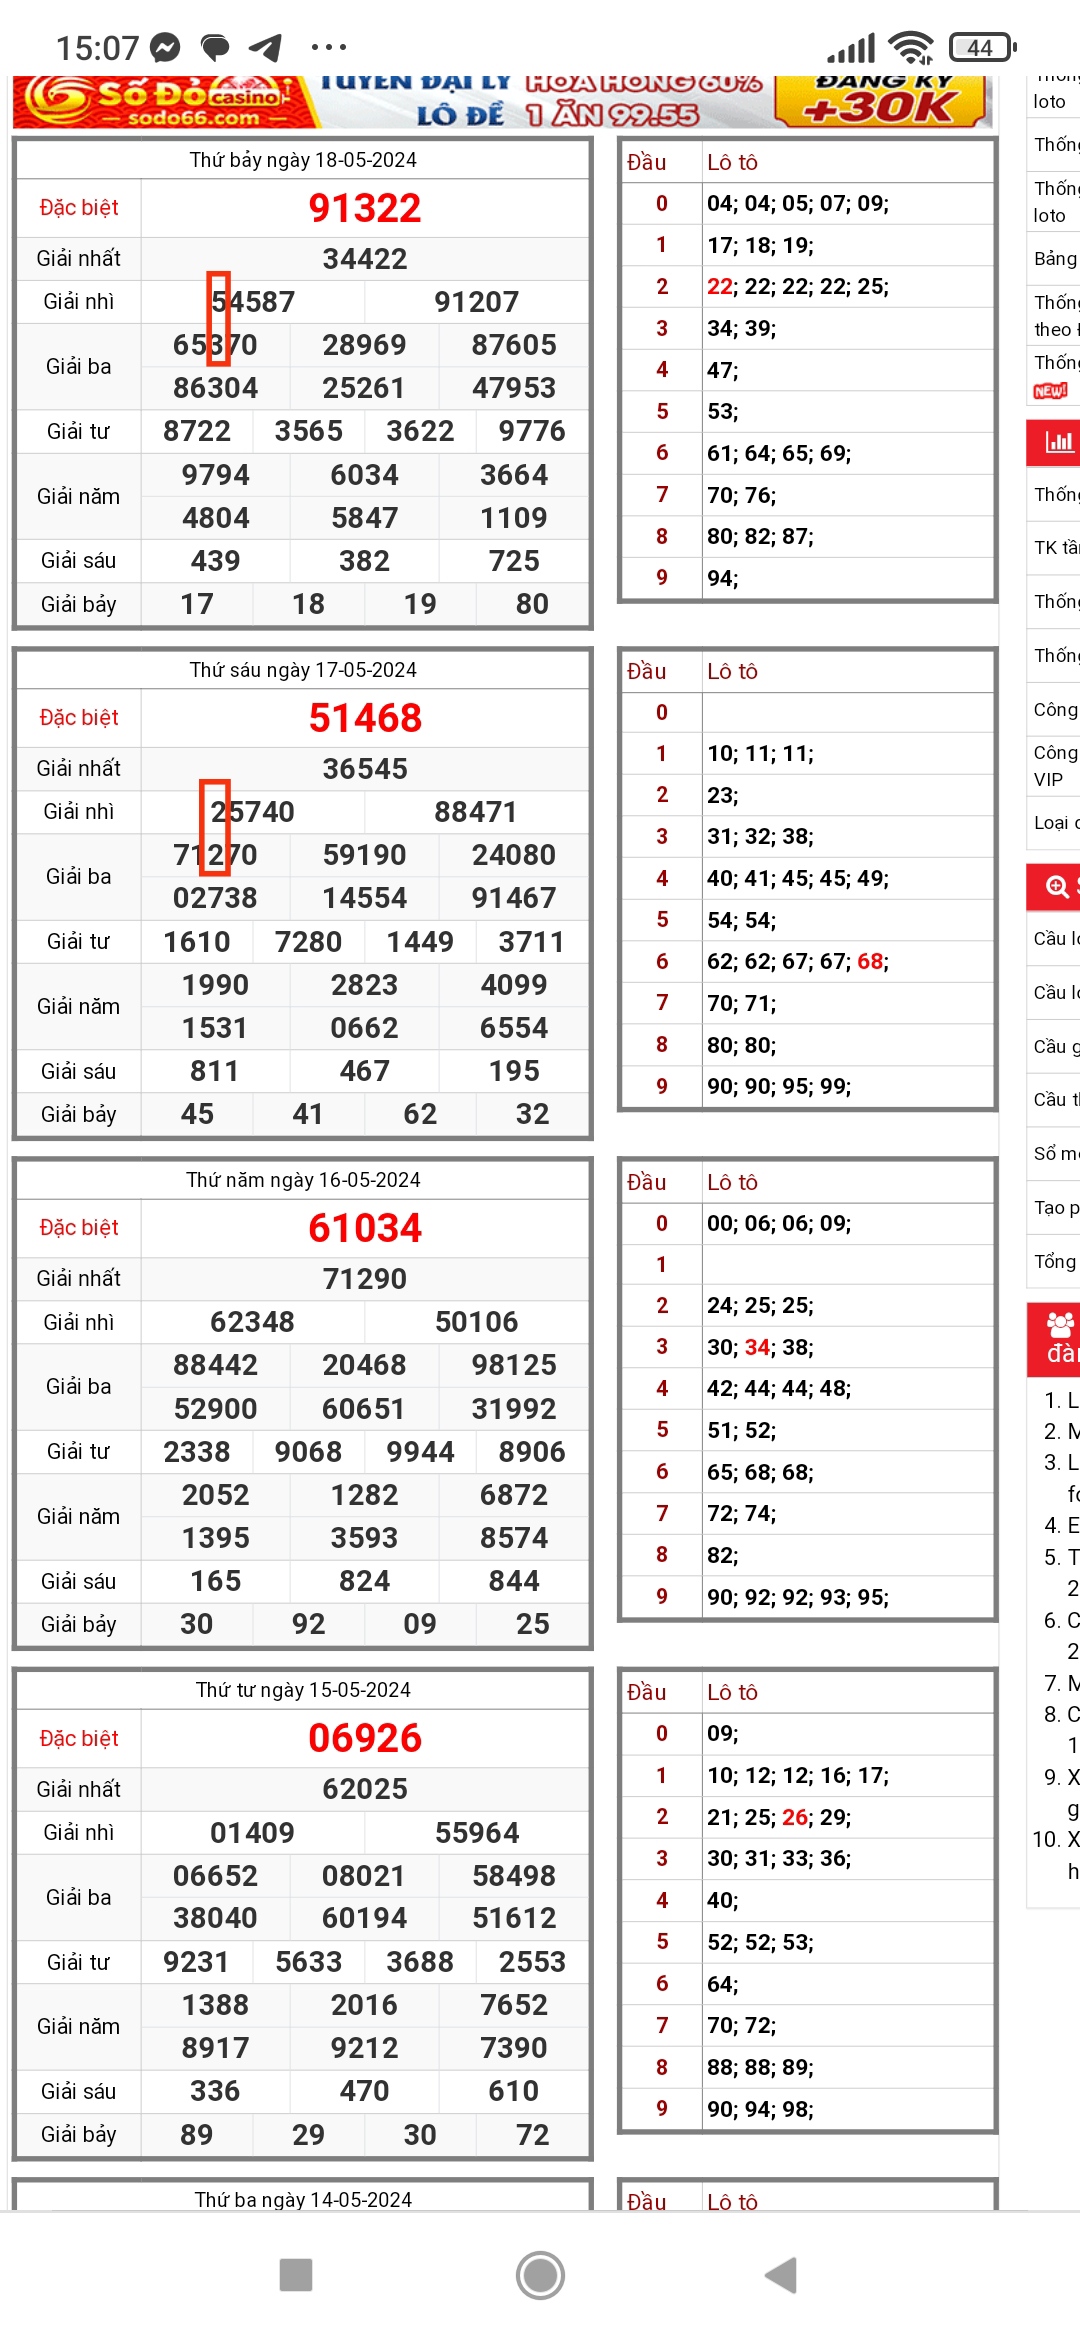Click first prize number 36545
Viewport: 1080px width, 2340px height.
[x=365, y=769]
